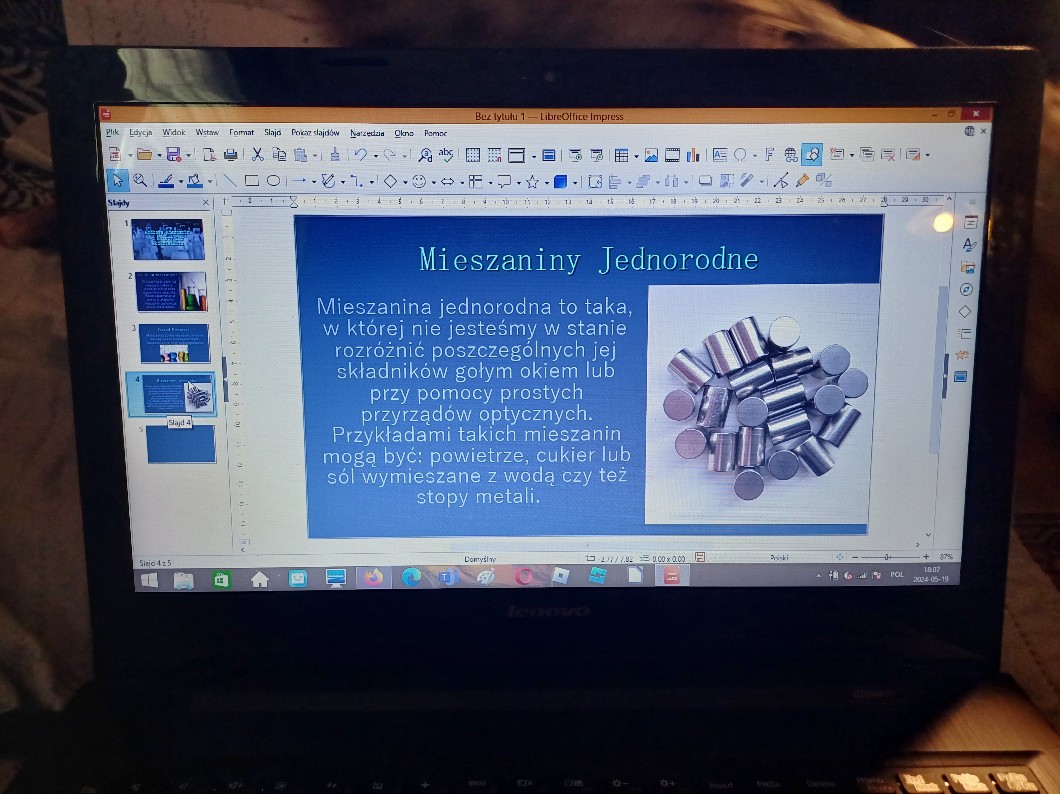Click the Save document icon
This screenshot has height=794, width=1060.
173,154
